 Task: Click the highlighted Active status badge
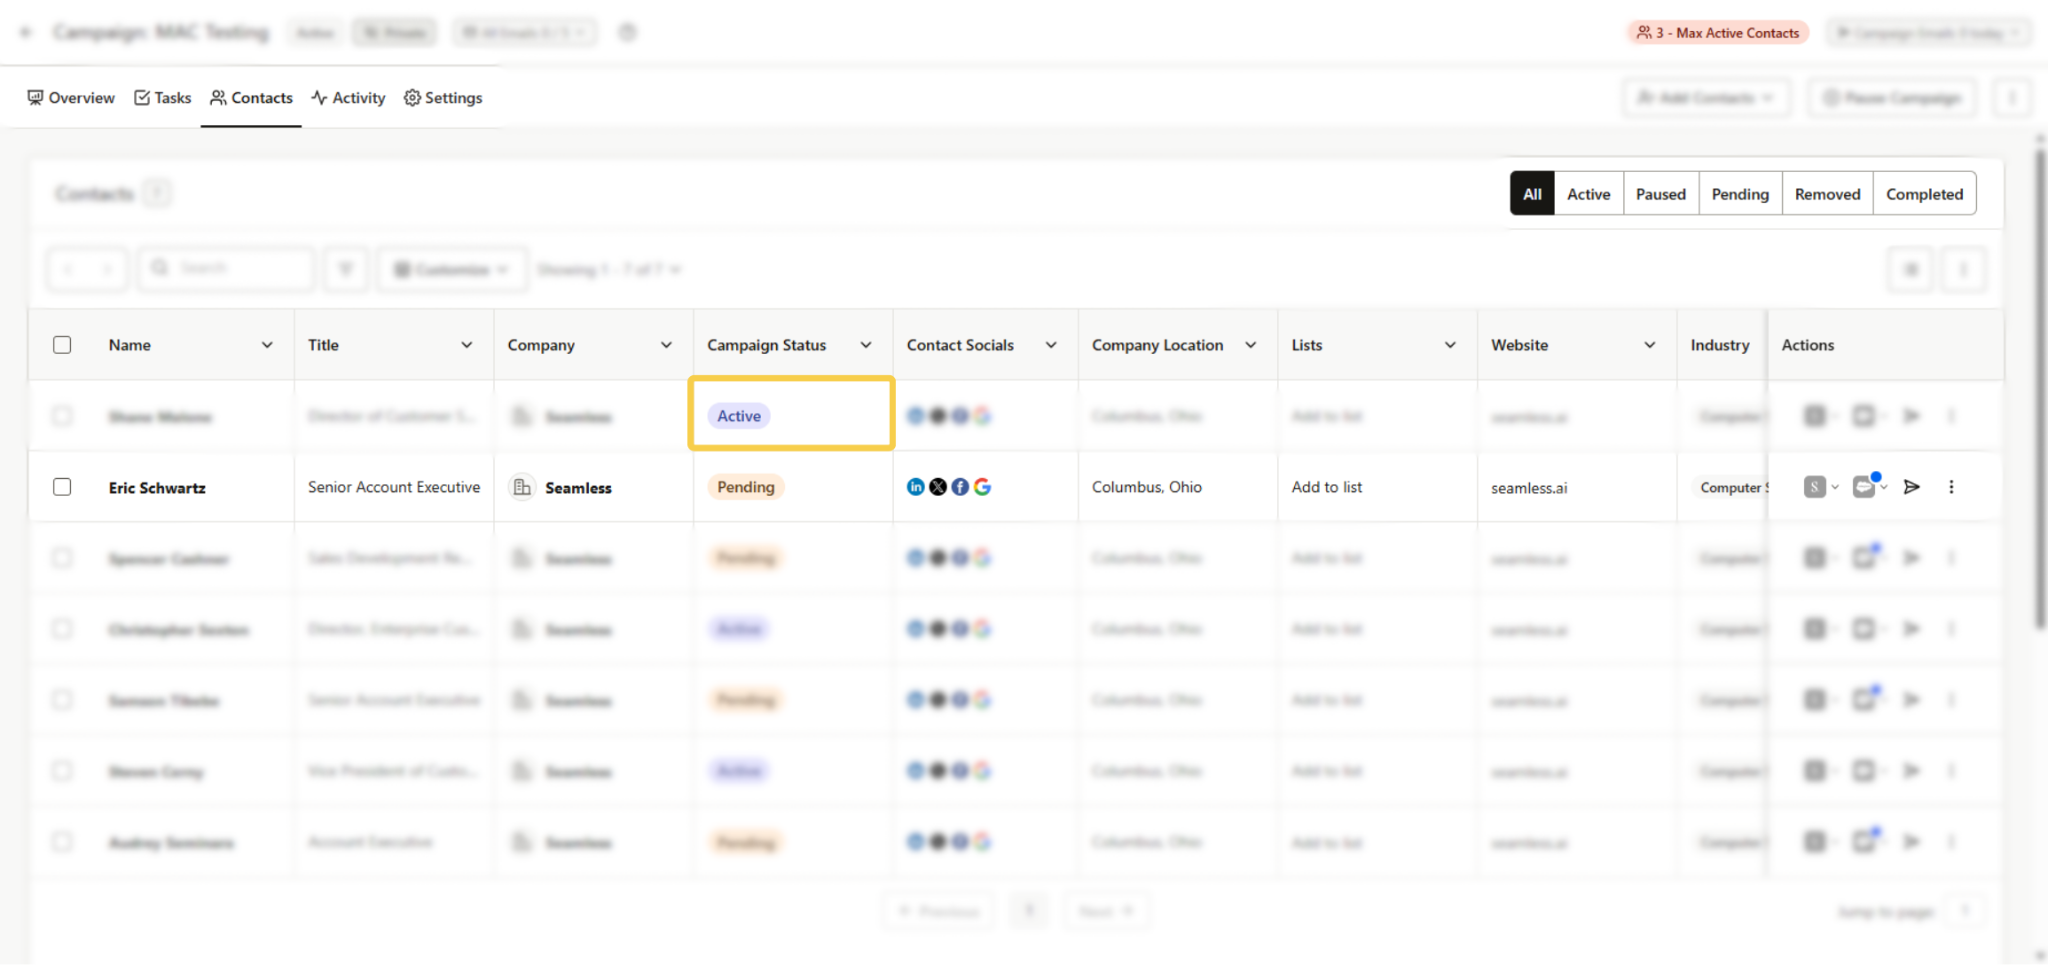(x=739, y=416)
